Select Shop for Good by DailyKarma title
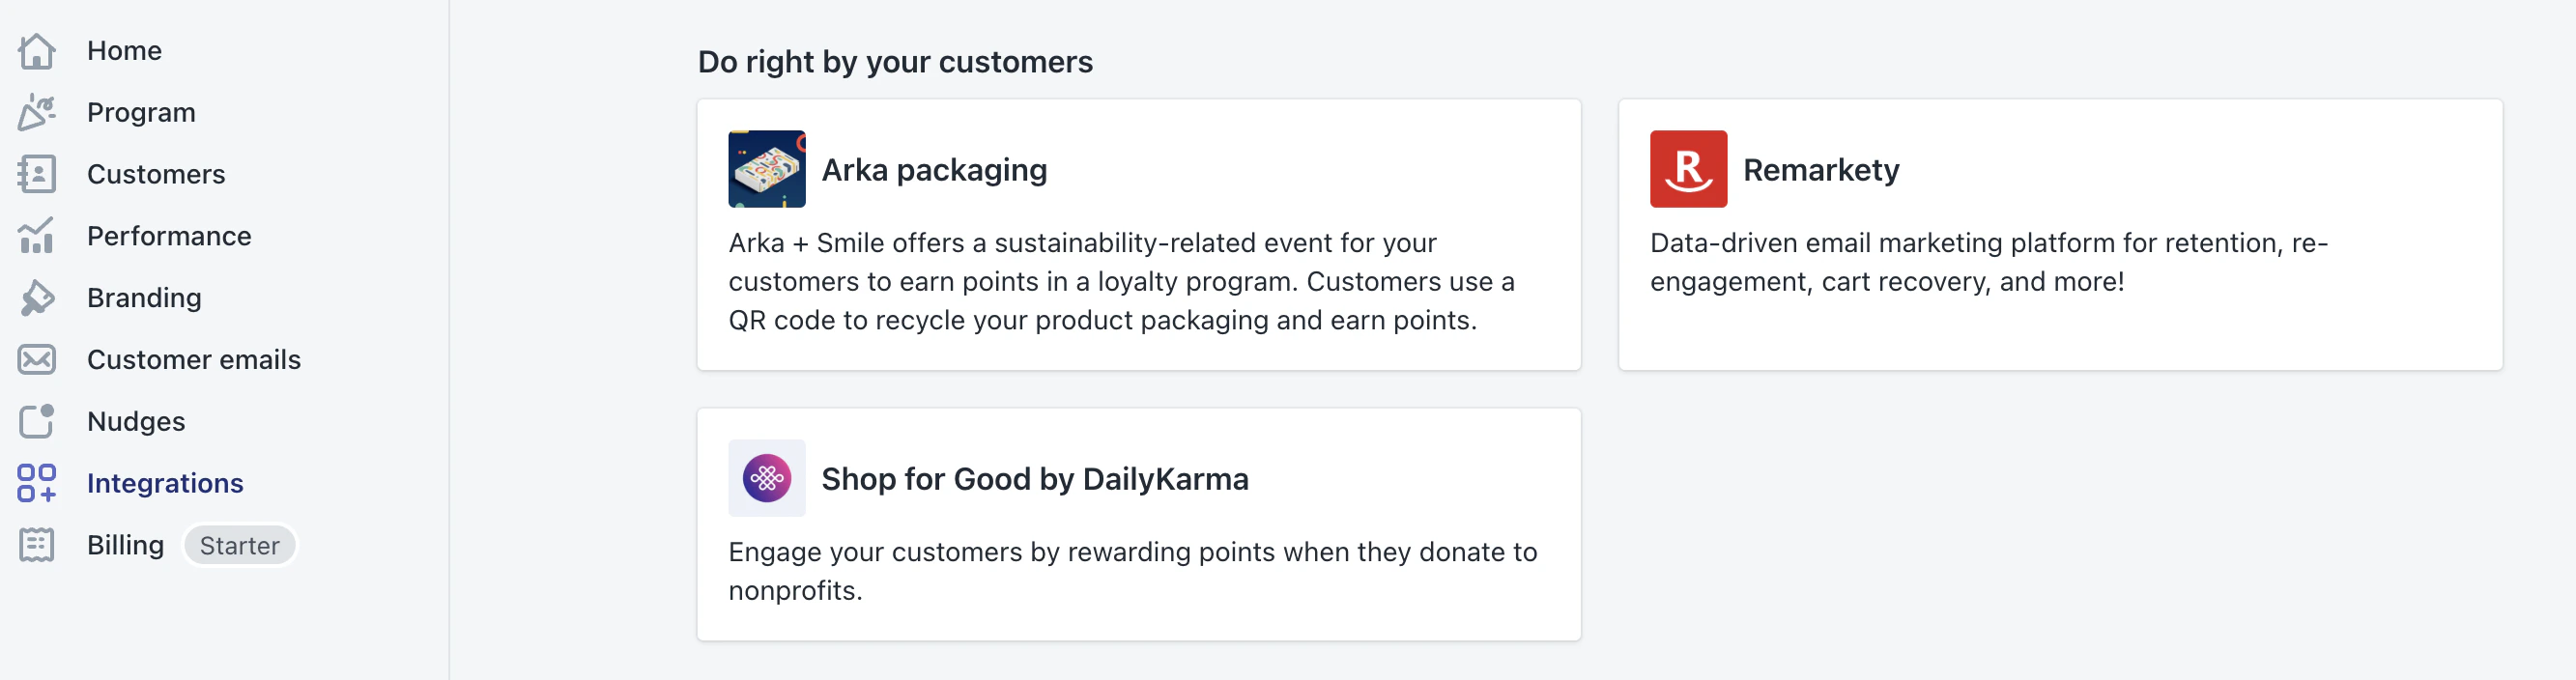The width and height of the screenshot is (2576, 680). (x=1034, y=479)
